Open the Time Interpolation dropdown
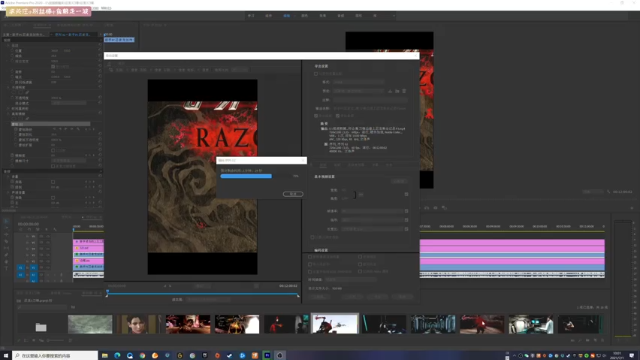The image size is (640, 360). [x=351, y=280]
